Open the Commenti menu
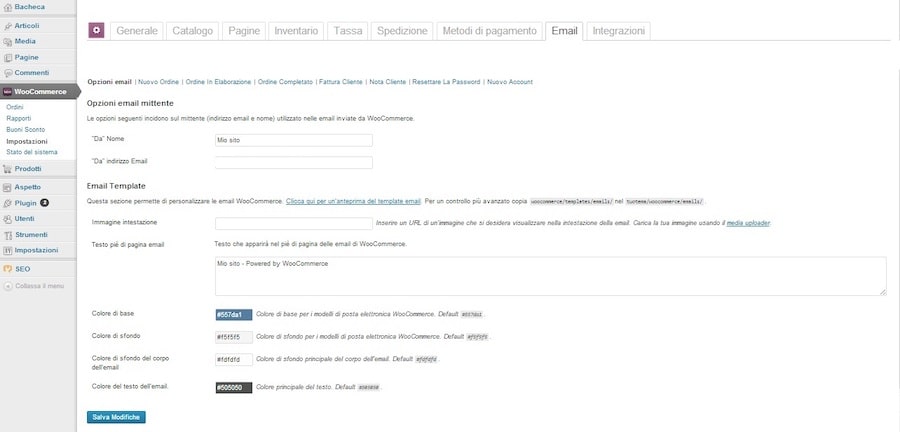The height and width of the screenshot is (432, 900). tap(32, 73)
